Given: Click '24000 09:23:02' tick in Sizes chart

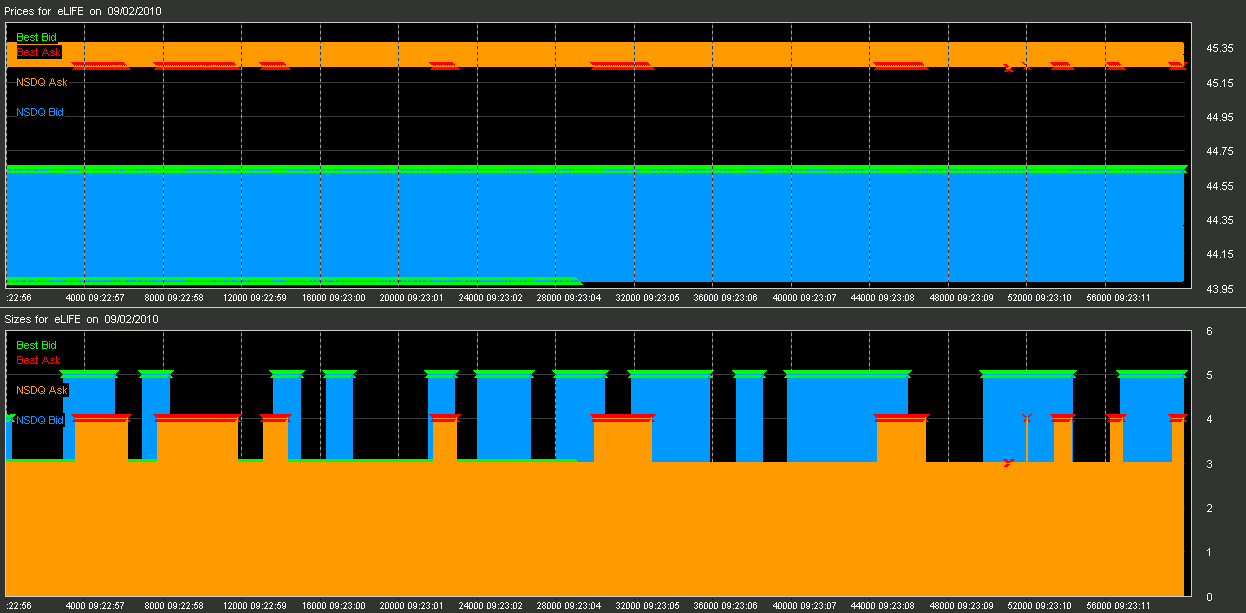Looking at the screenshot, I should (491, 606).
